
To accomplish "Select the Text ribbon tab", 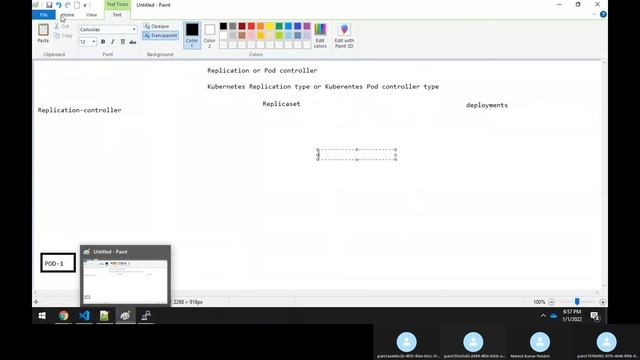I will (117, 15).
